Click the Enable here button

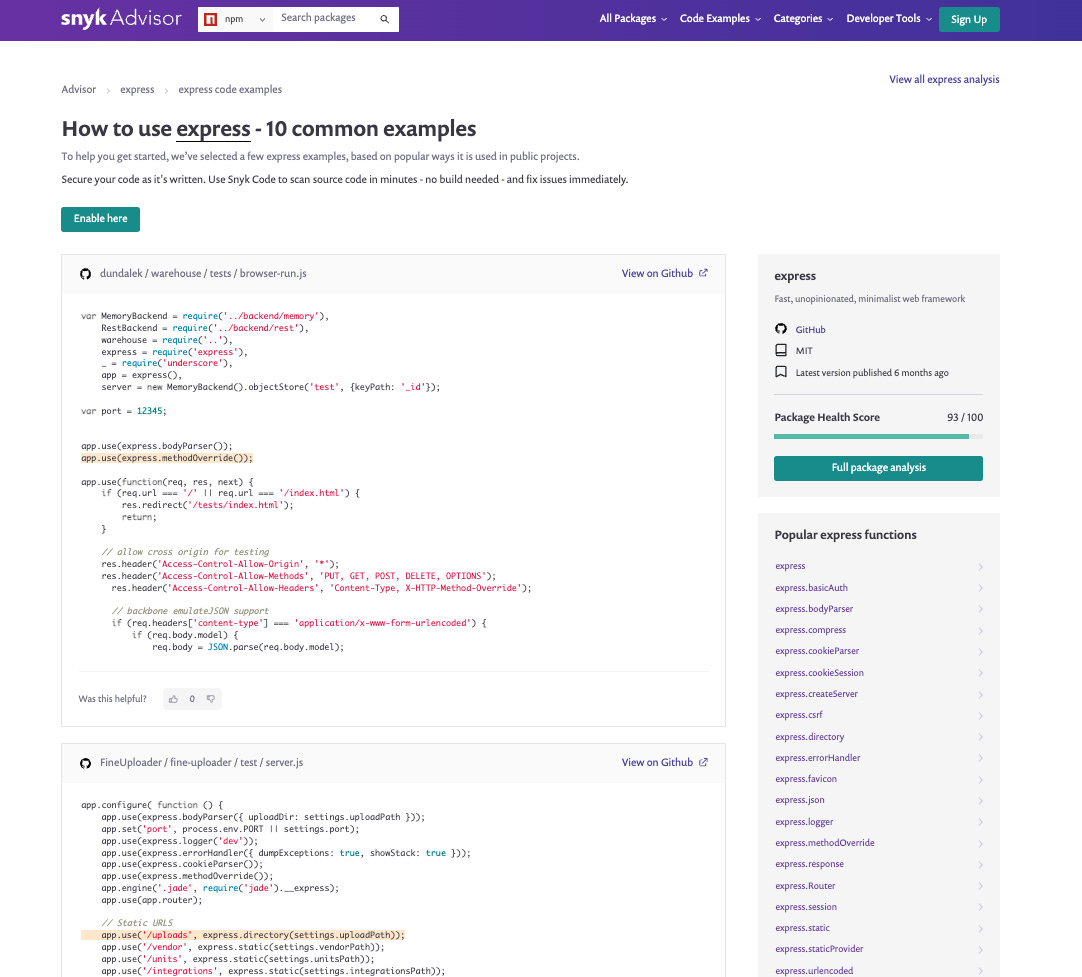coord(100,219)
